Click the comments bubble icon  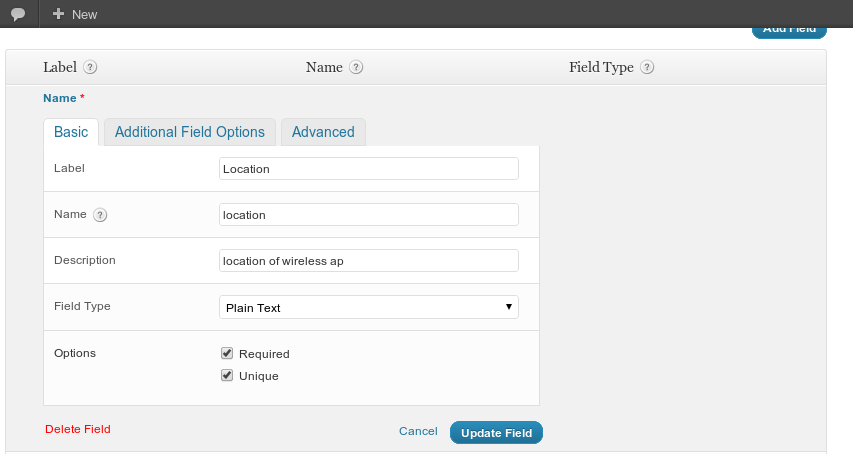[17, 14]
